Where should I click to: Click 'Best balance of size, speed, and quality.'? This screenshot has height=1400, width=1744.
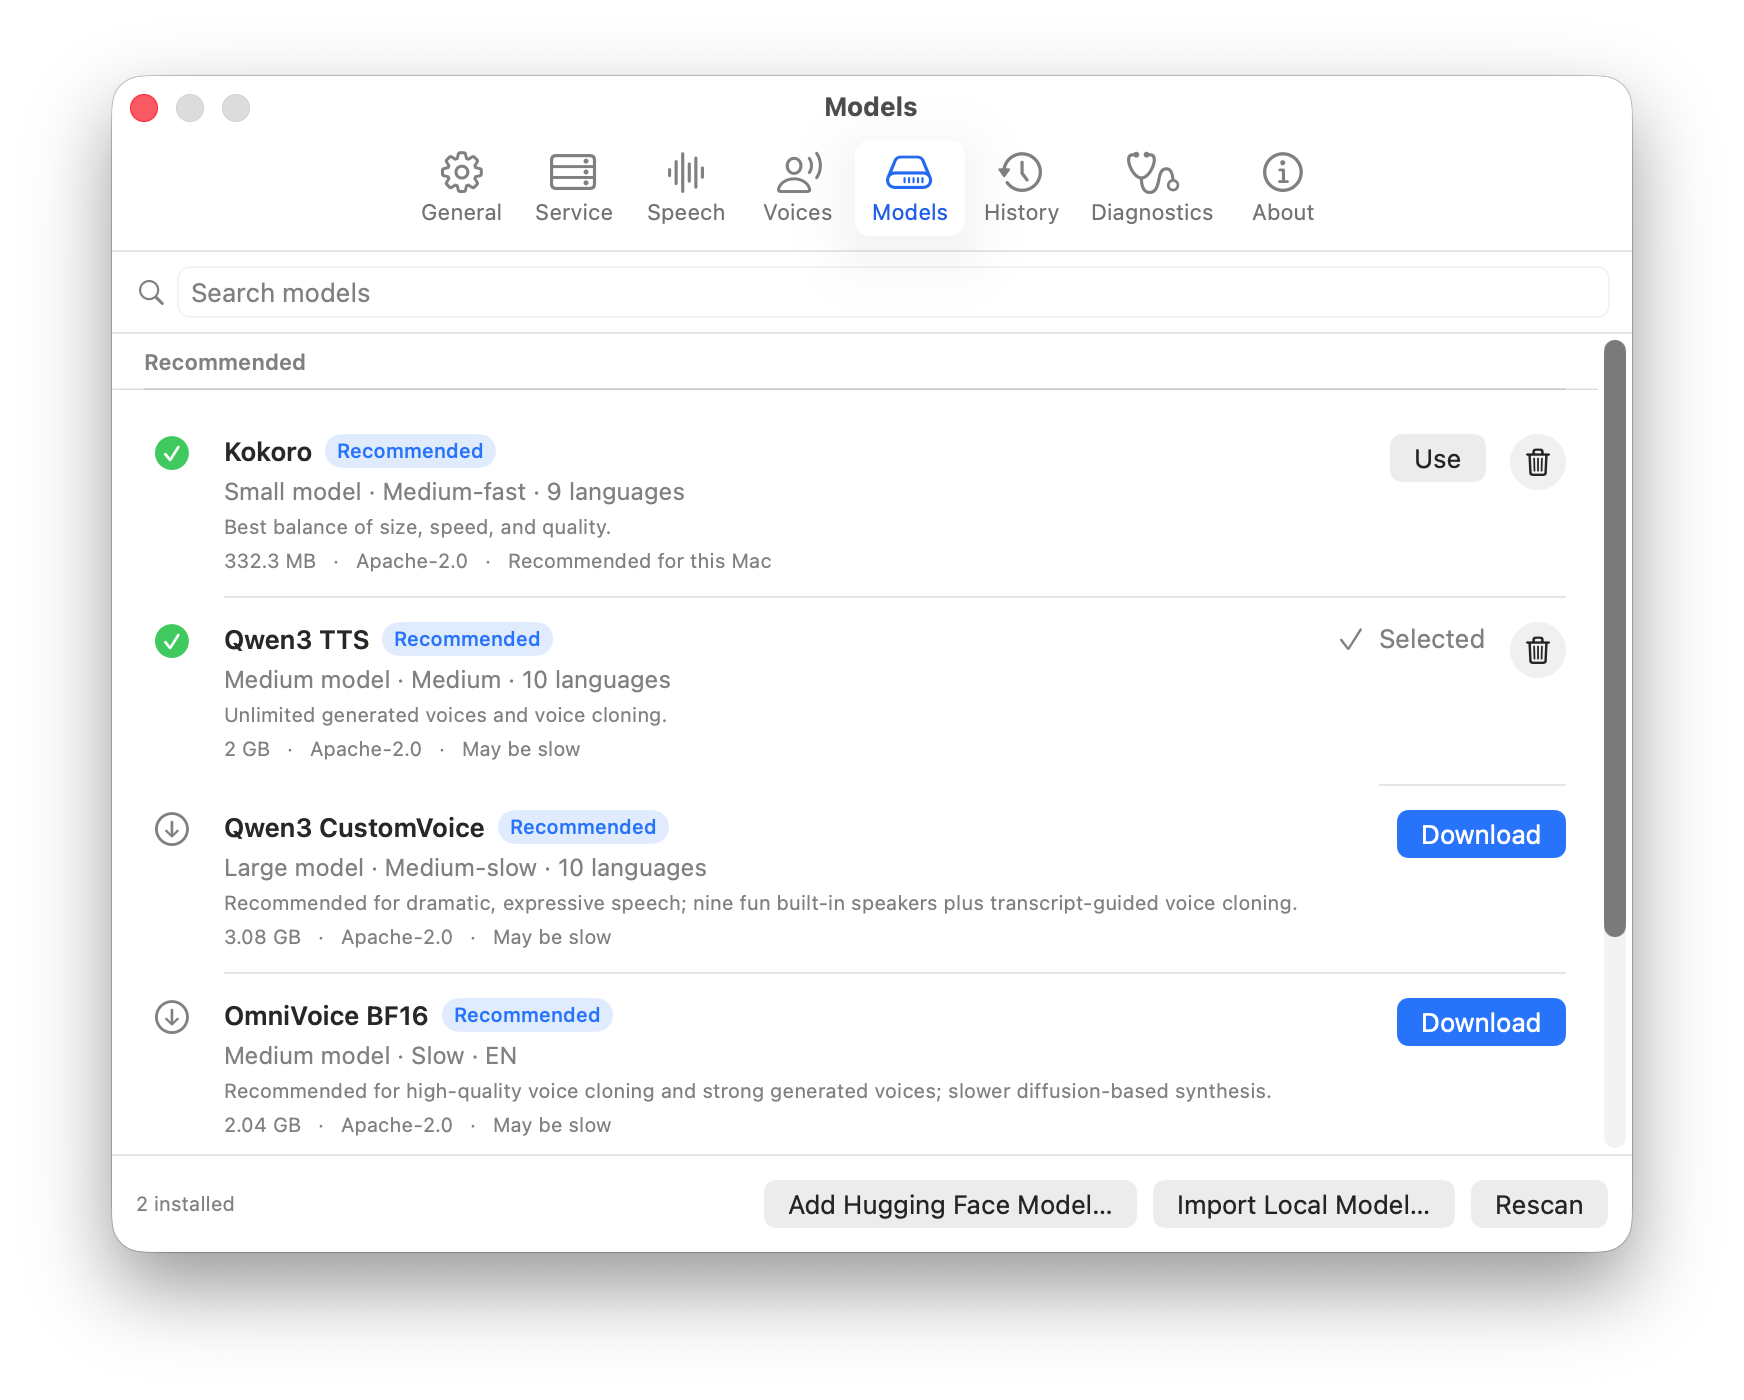417,527
